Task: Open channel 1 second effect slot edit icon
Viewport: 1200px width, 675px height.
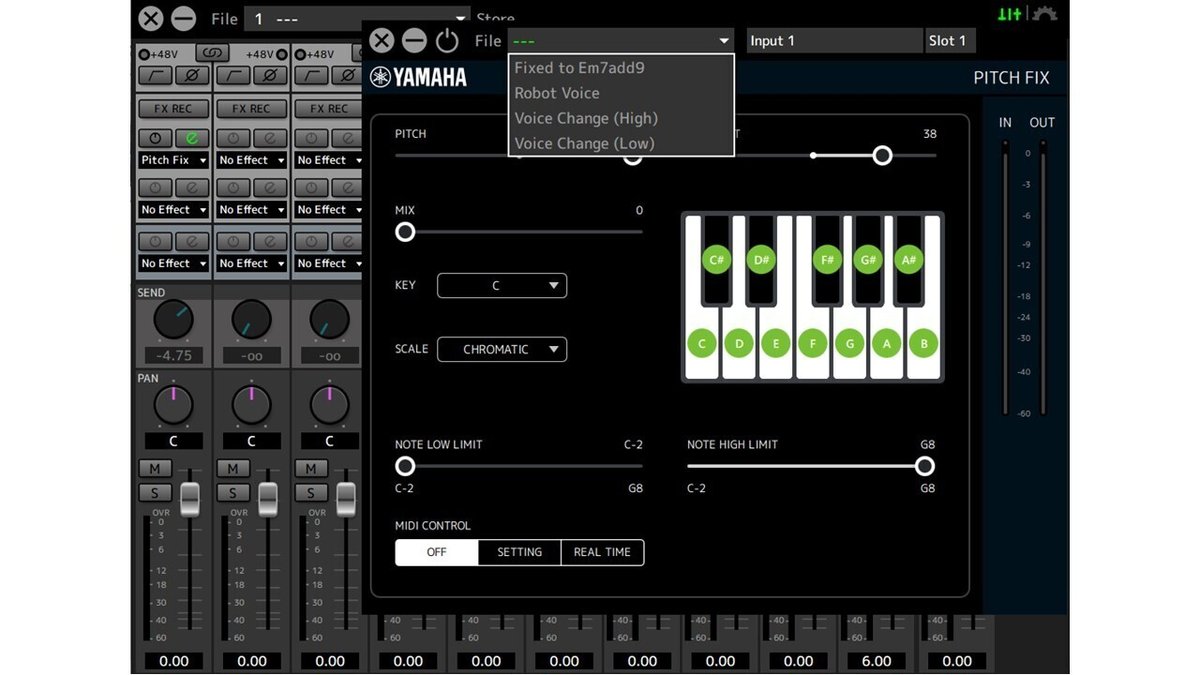Action: [x=191, y=188]
